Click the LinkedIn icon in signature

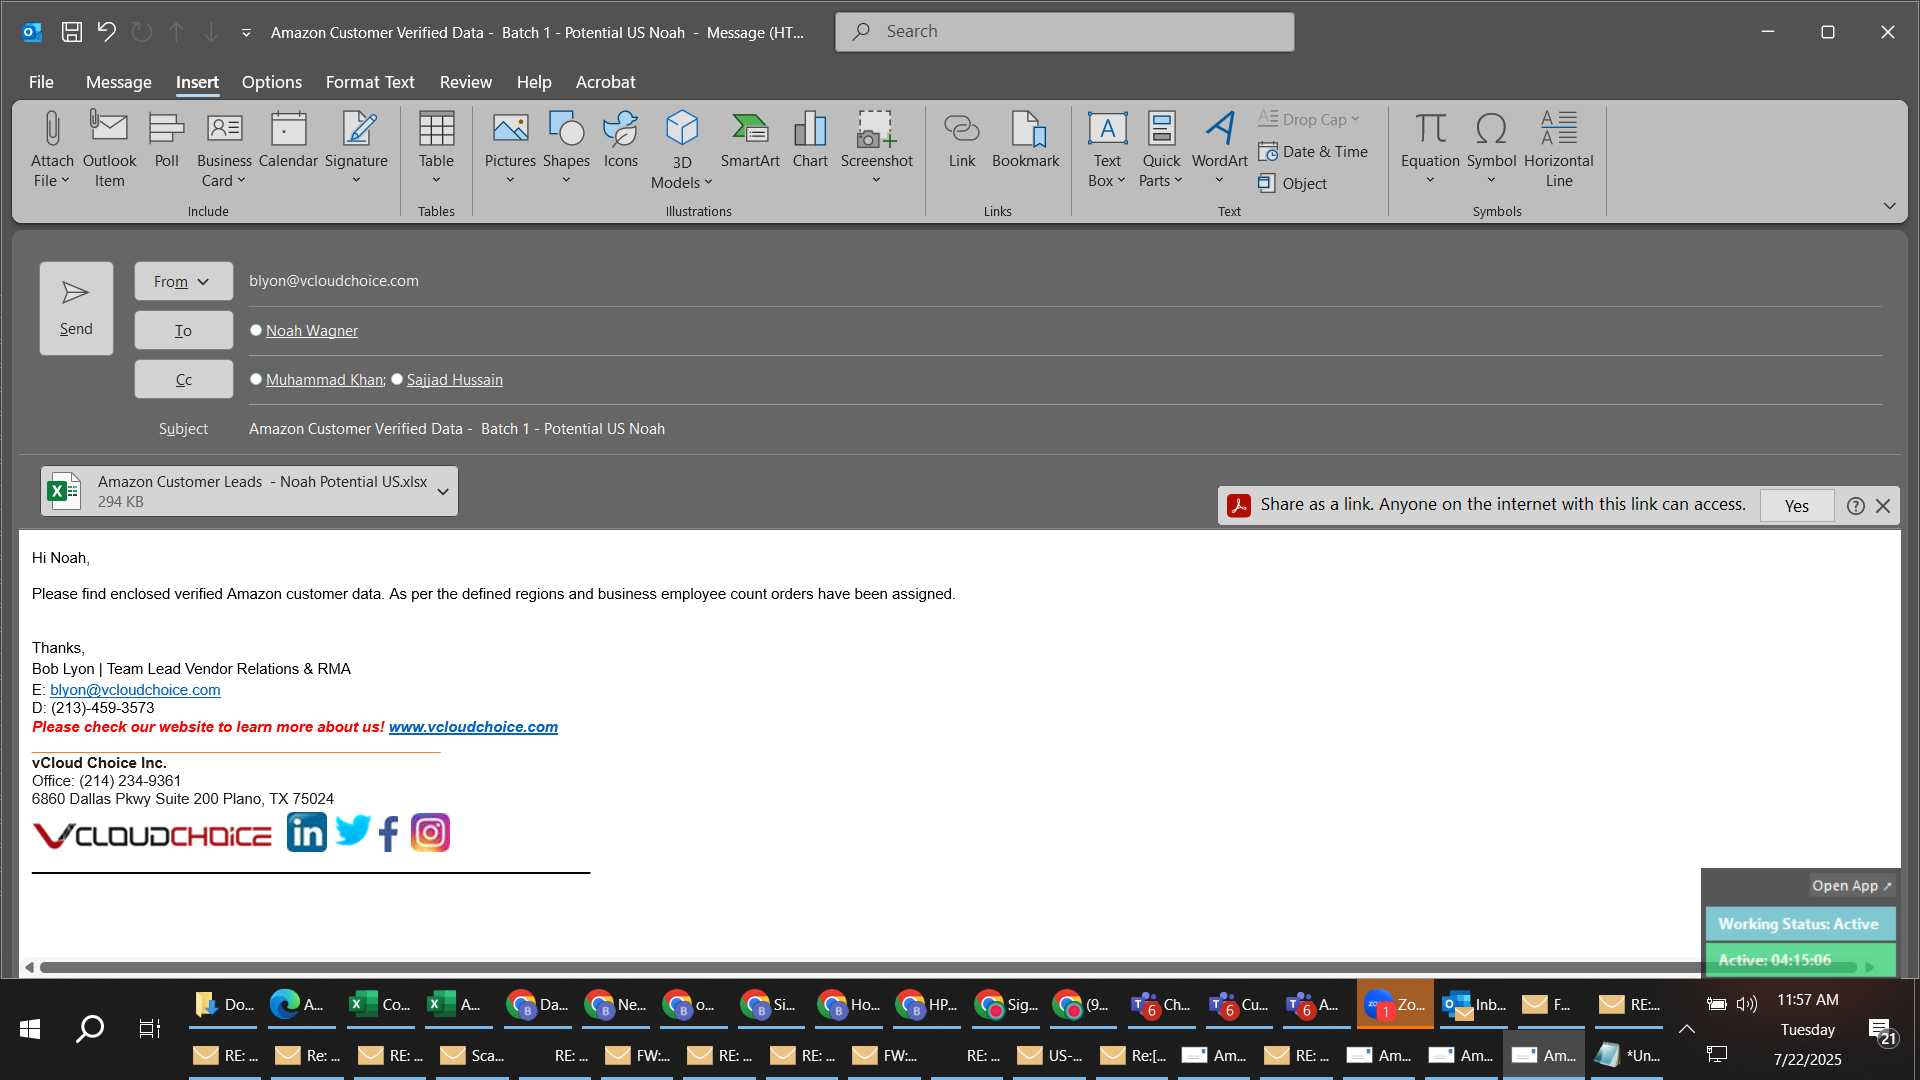pos(306,832)
